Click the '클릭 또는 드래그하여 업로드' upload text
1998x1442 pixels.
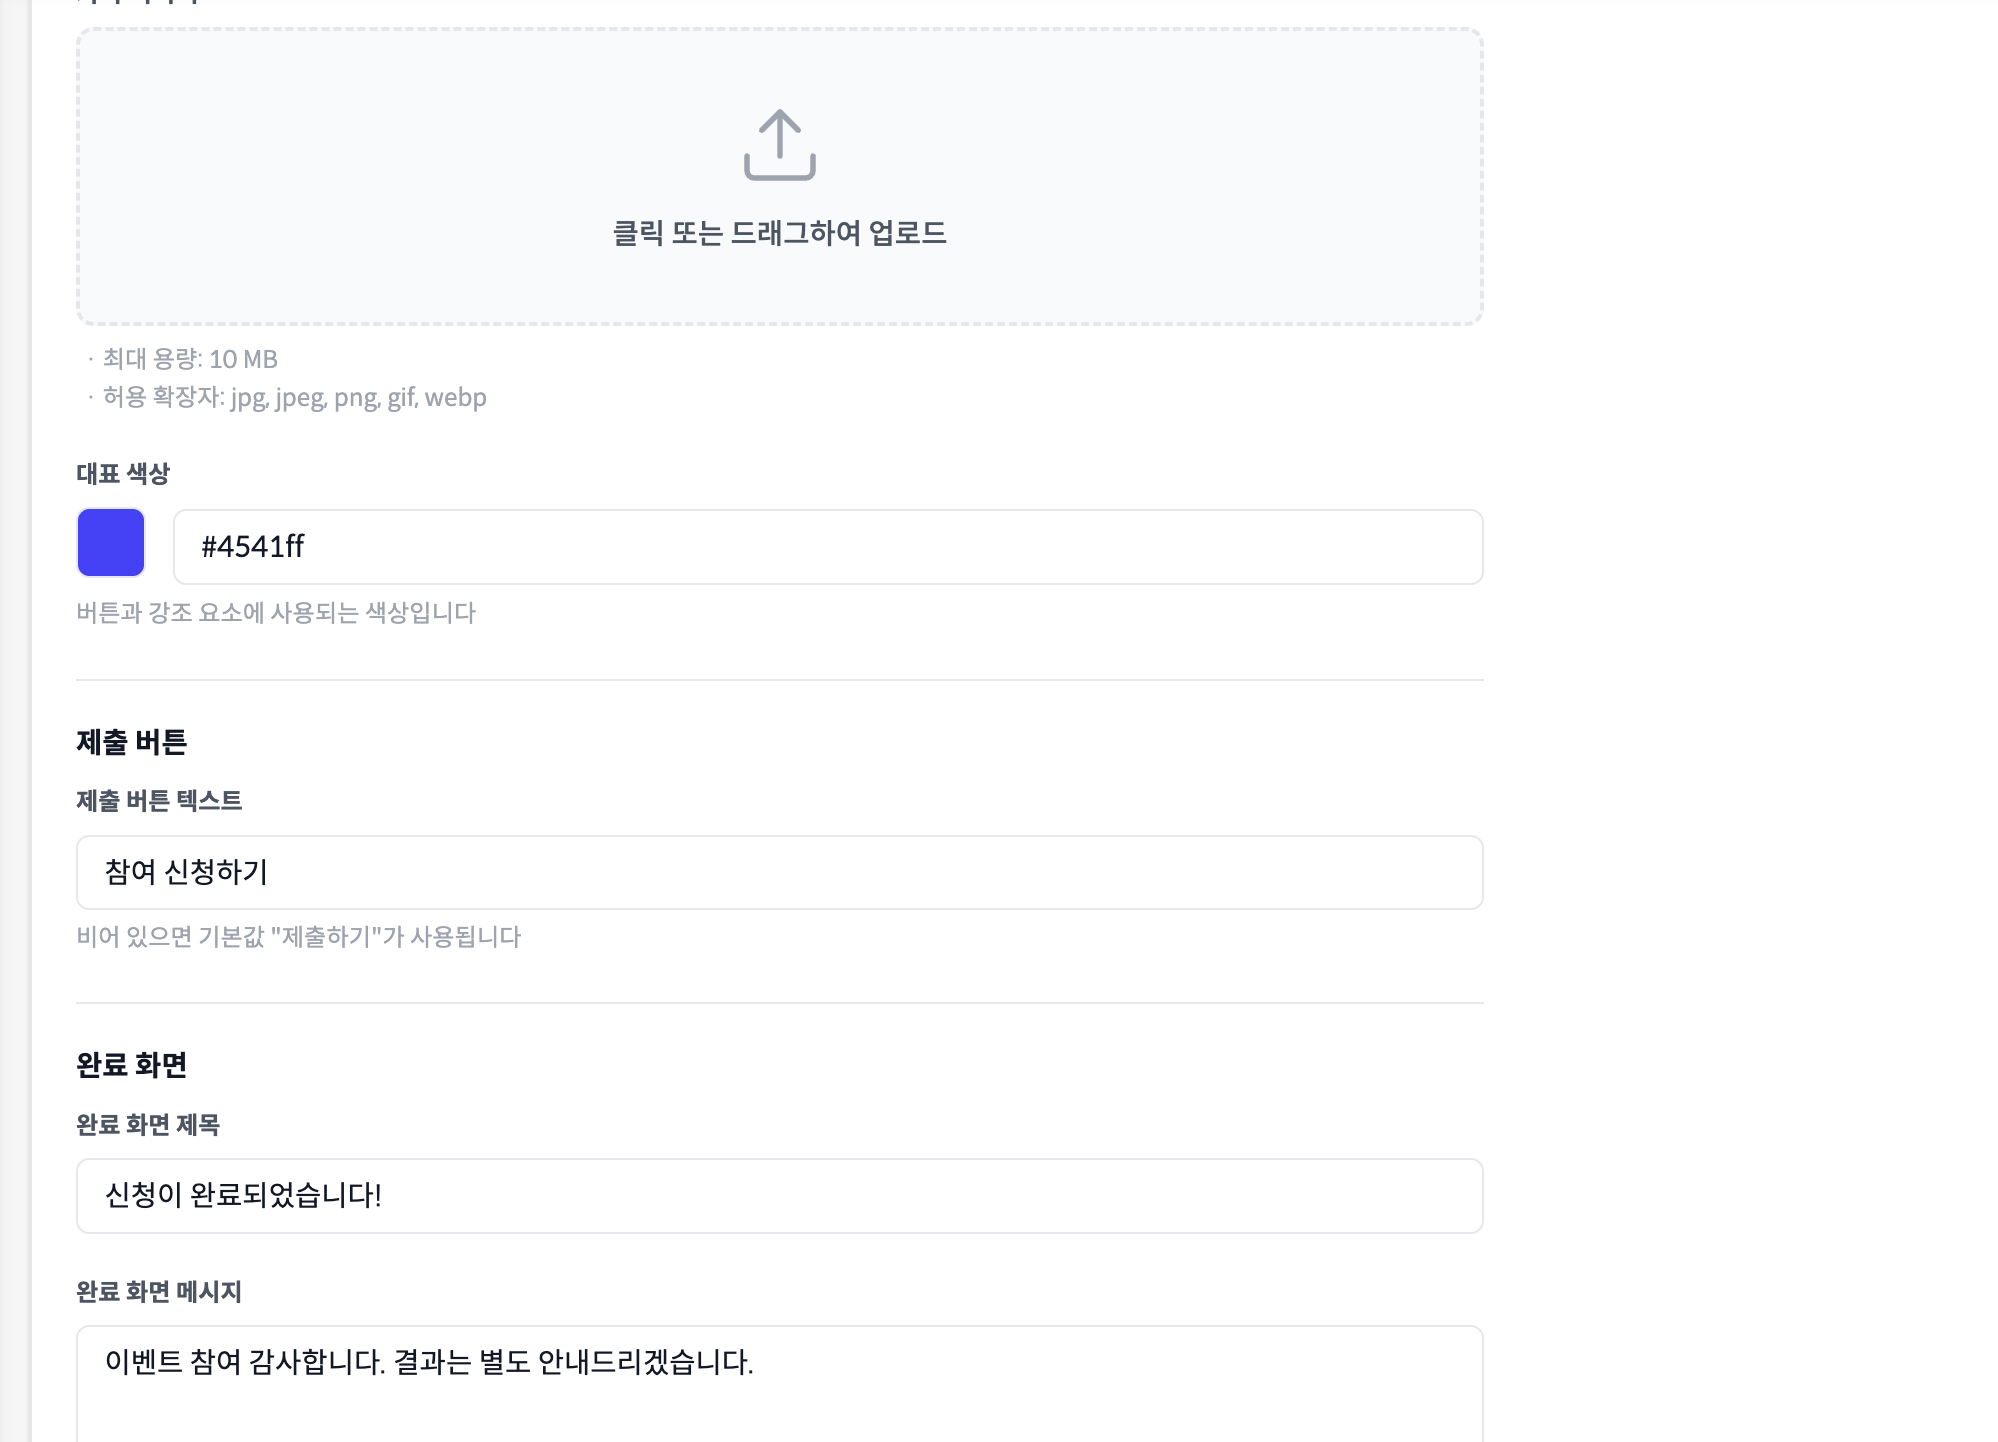779,233
